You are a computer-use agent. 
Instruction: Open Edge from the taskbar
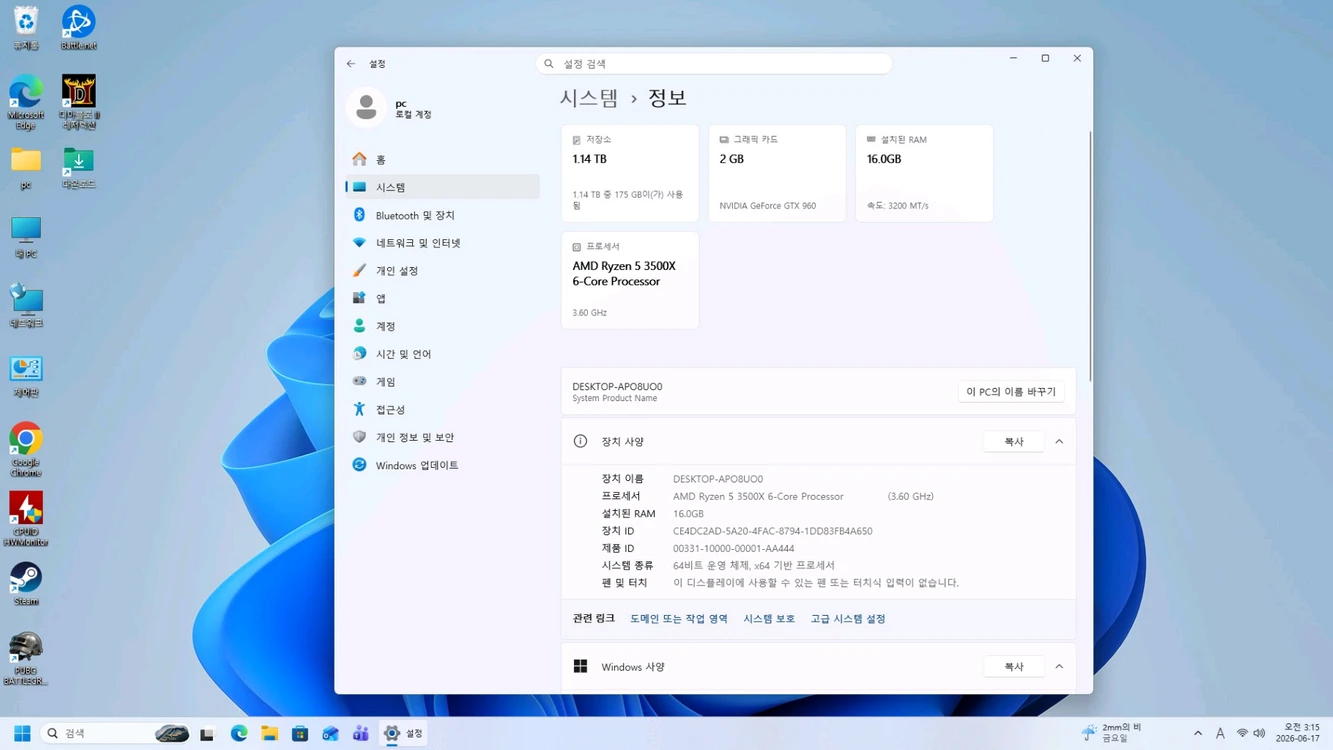point(239,734)
